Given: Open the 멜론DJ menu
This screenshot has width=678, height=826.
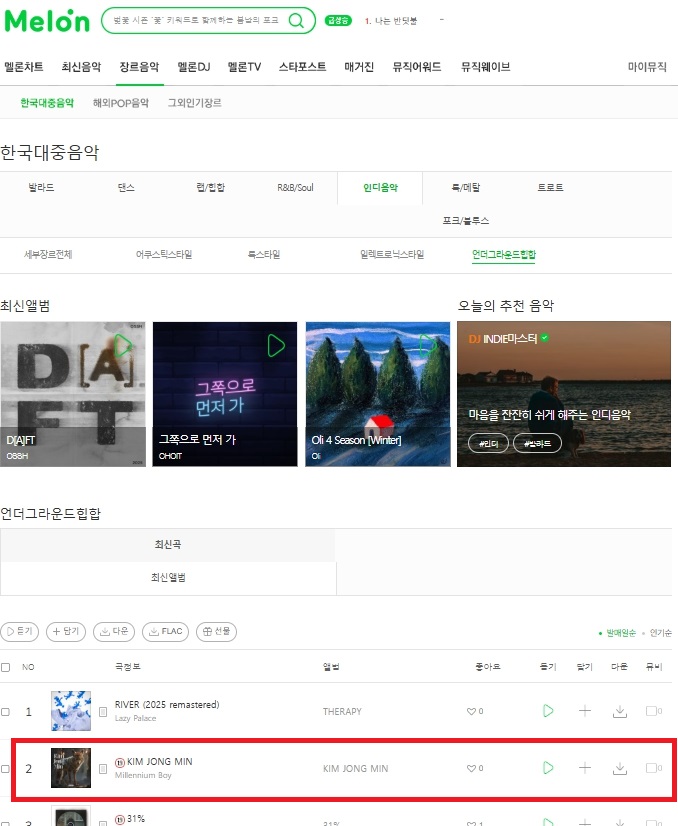Looking at the screenshot, I should pyautogui.click(x=194, y=67).
